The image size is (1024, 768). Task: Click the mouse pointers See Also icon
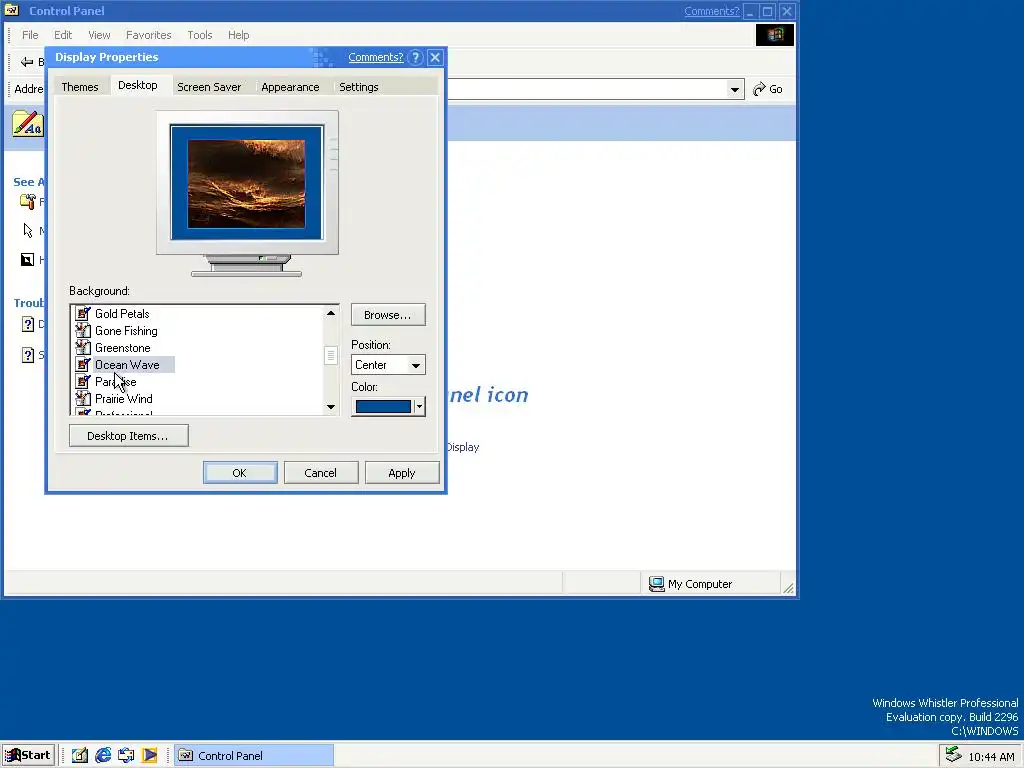27,231
